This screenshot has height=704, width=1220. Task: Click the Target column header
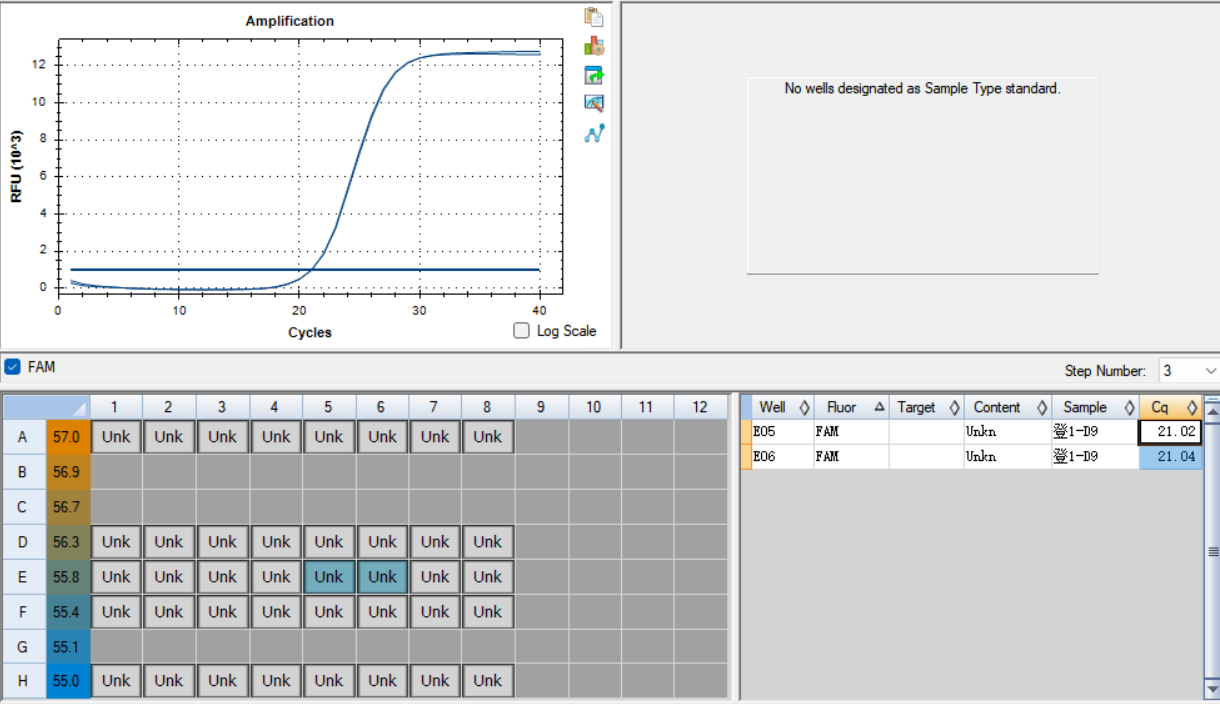click(926, 407)
